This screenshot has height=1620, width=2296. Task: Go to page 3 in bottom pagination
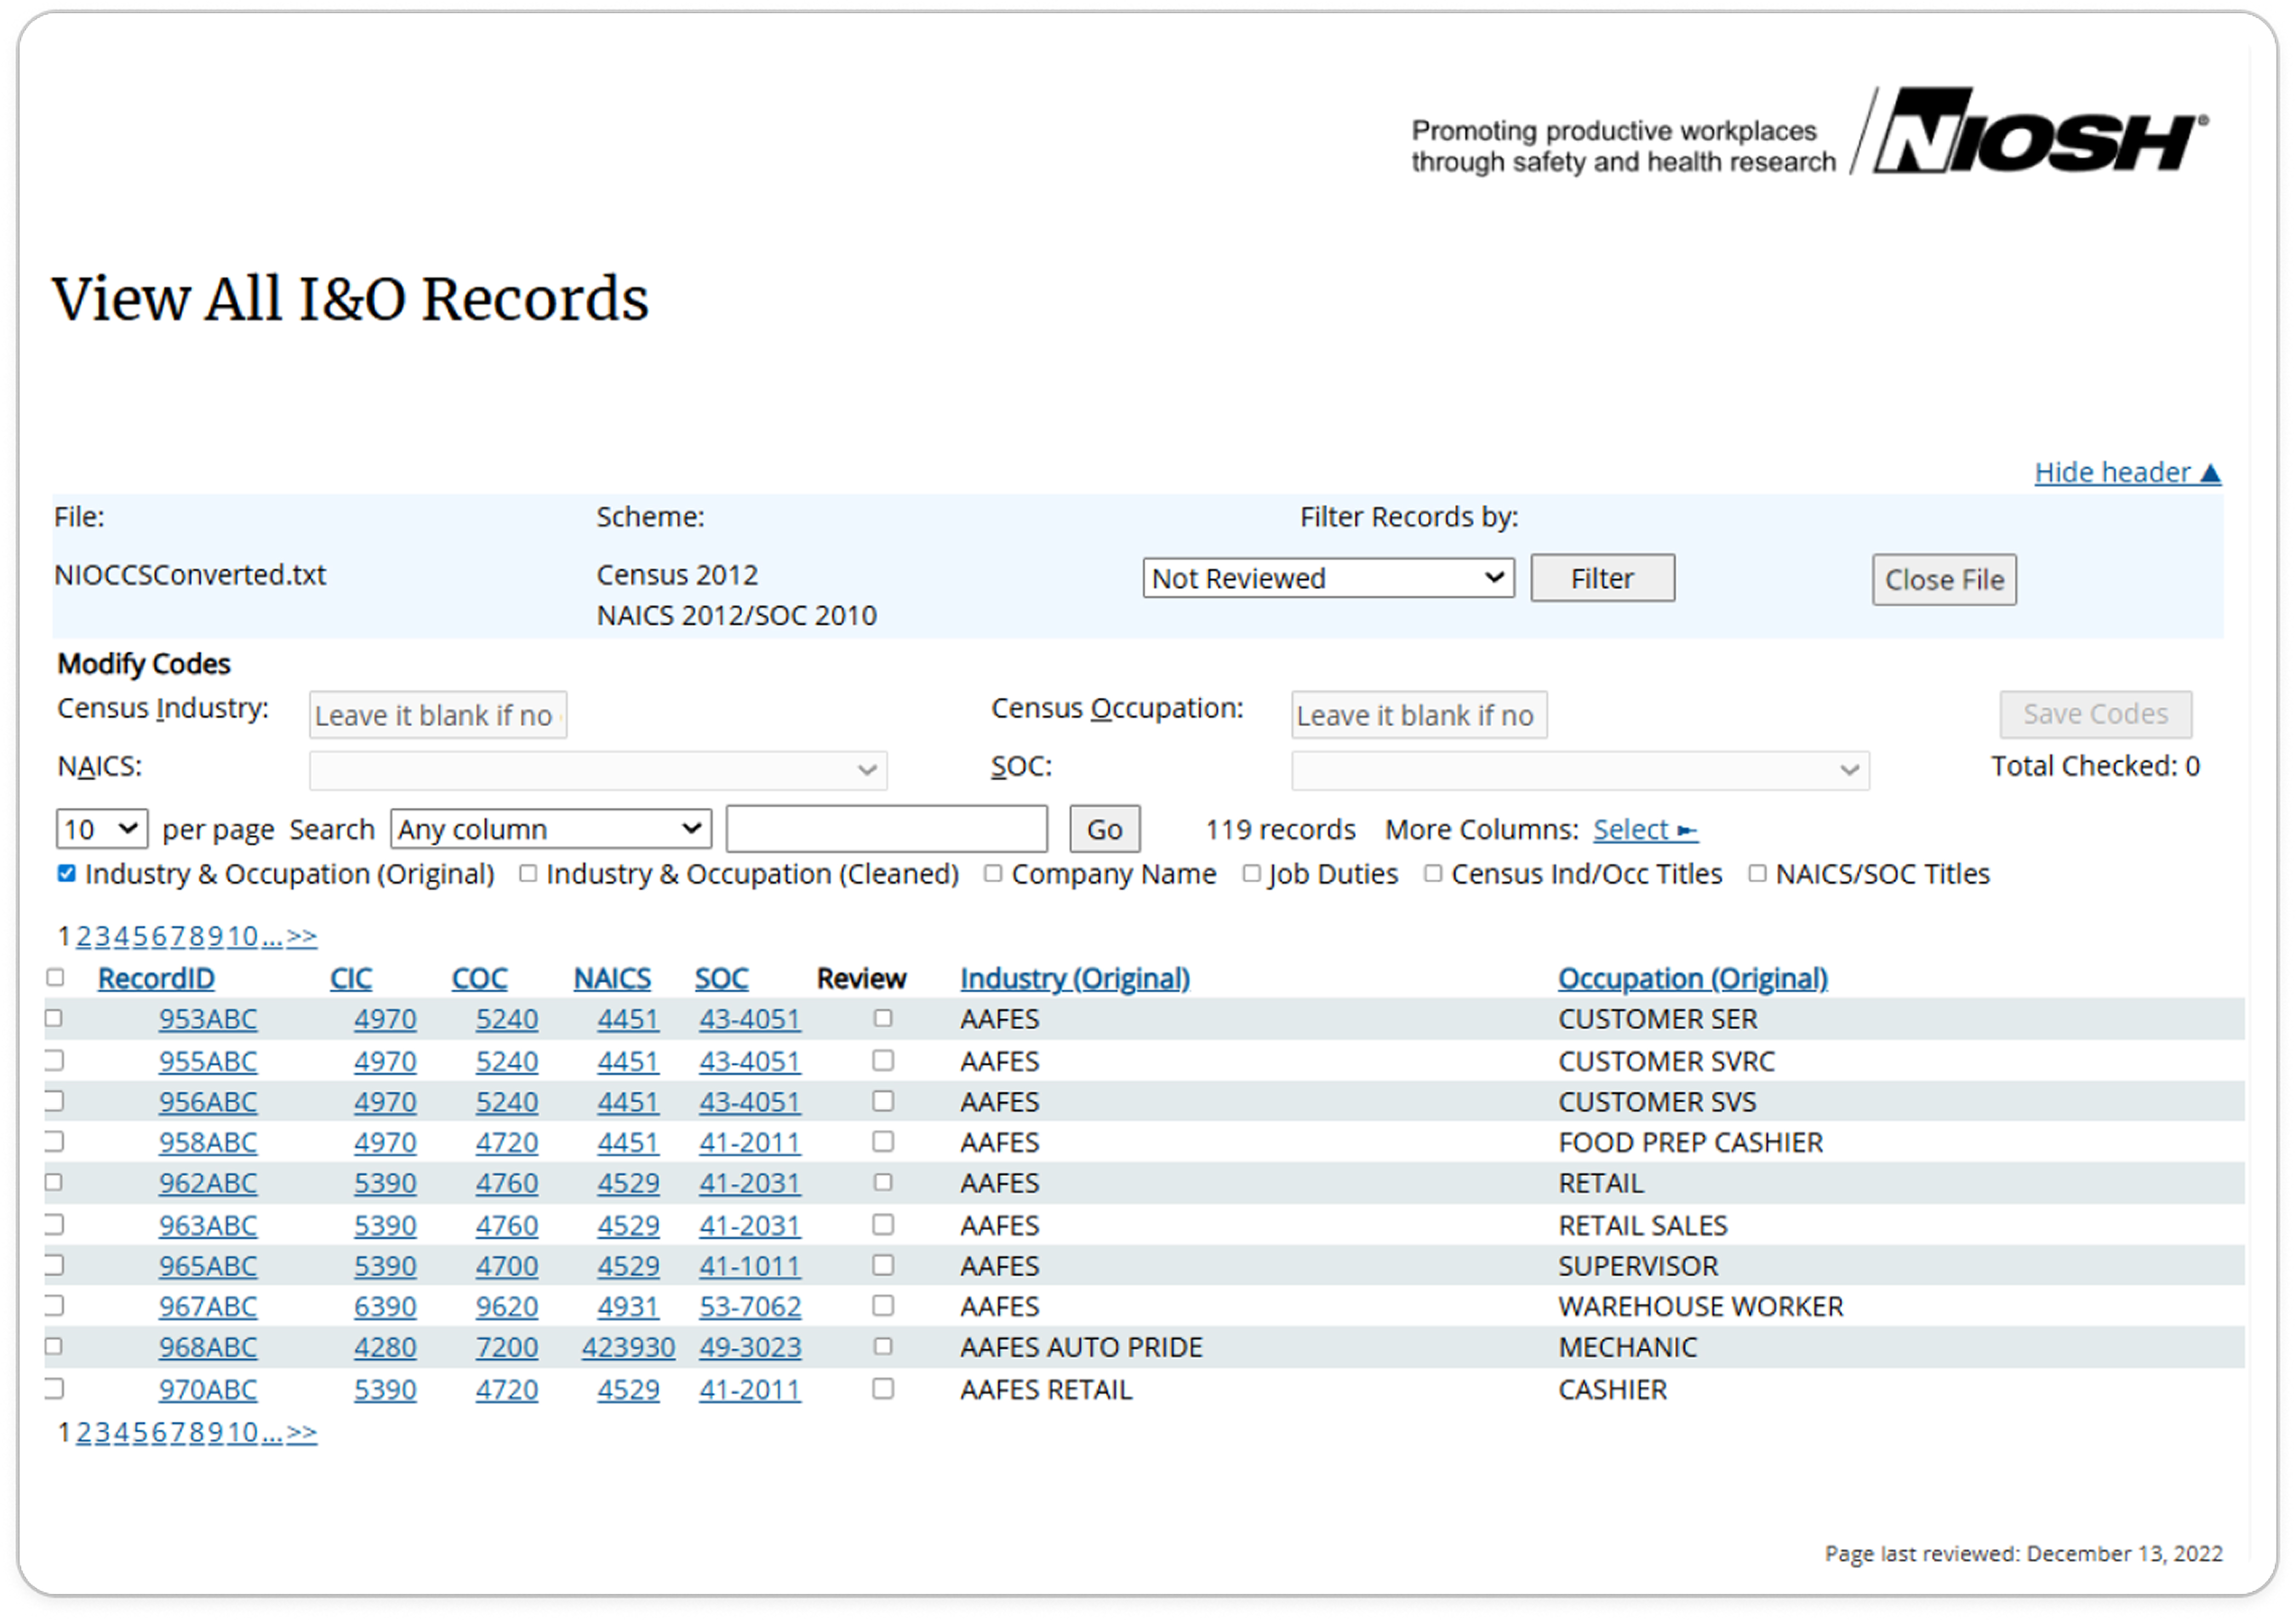103,1432
